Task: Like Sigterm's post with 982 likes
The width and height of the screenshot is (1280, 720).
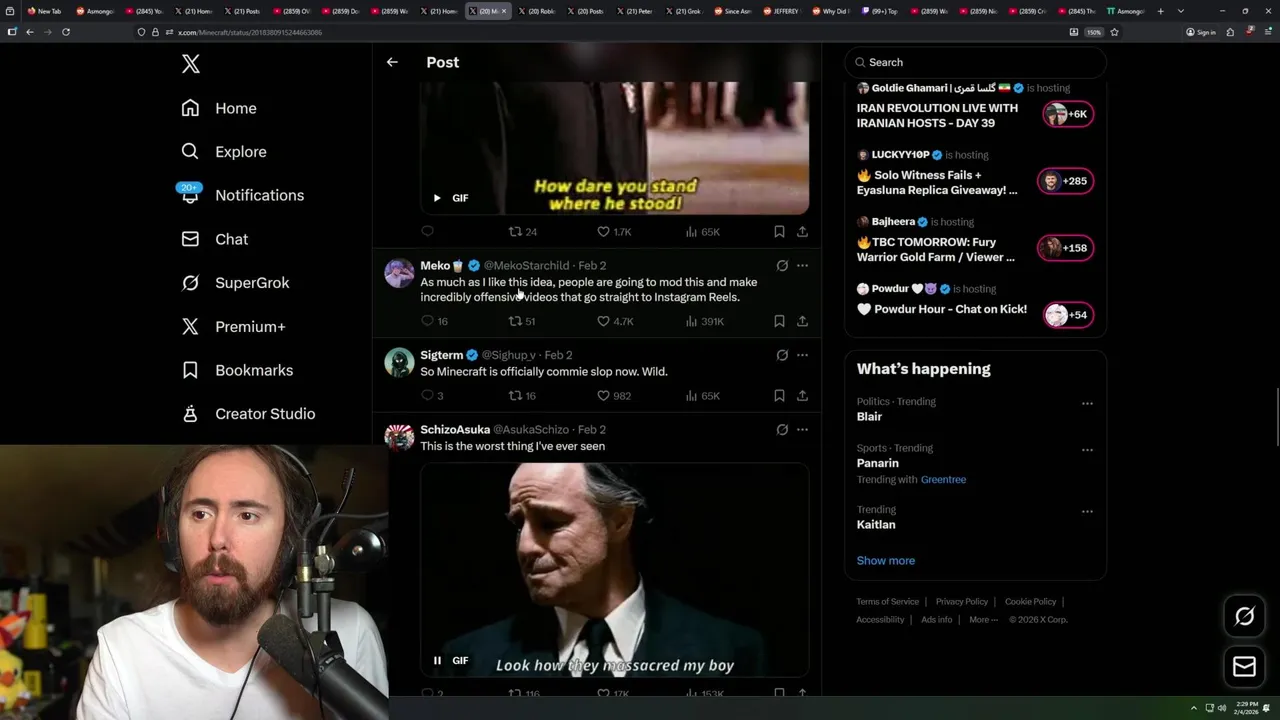Action: click(614, 396)
